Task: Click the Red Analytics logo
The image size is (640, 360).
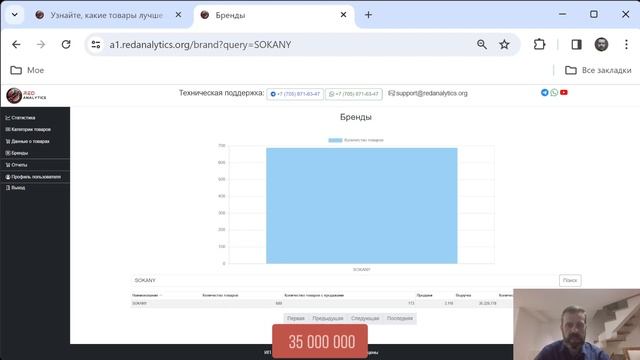Action: pyautogui.click(x=26, y=96)
